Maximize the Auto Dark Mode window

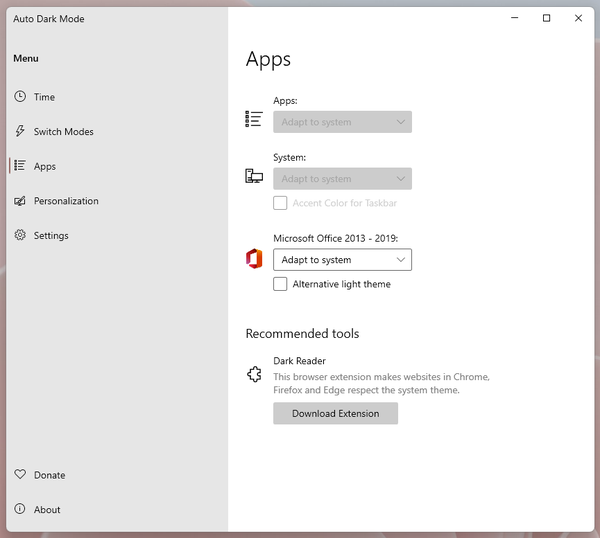(546, 18)
